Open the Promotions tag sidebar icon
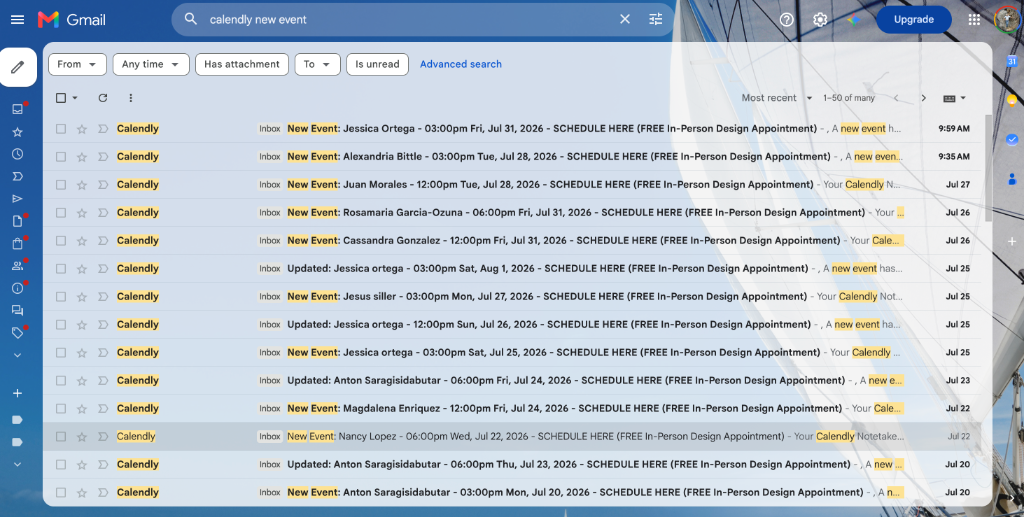 (18, 333)
